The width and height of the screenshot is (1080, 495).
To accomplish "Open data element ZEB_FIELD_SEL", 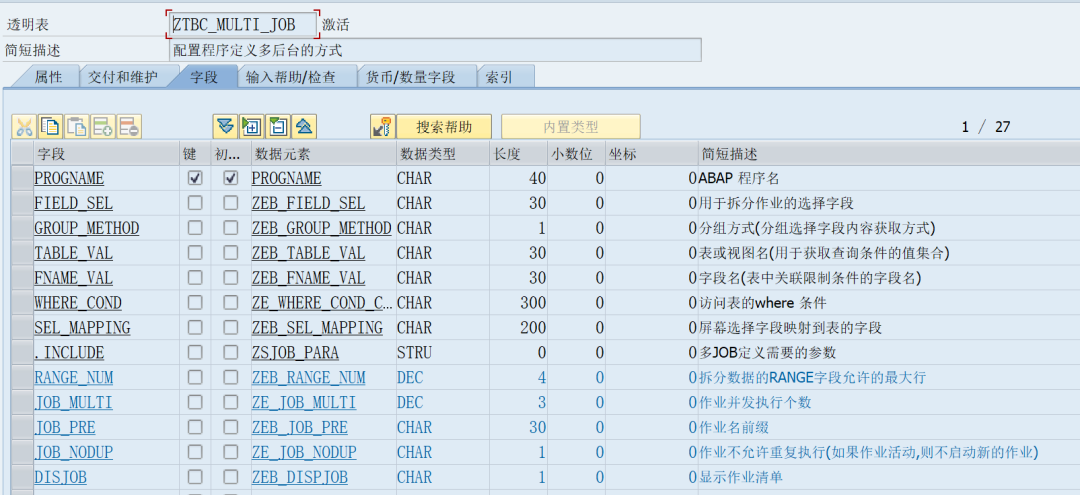I will pyautogui.click(x=308, y=203).
